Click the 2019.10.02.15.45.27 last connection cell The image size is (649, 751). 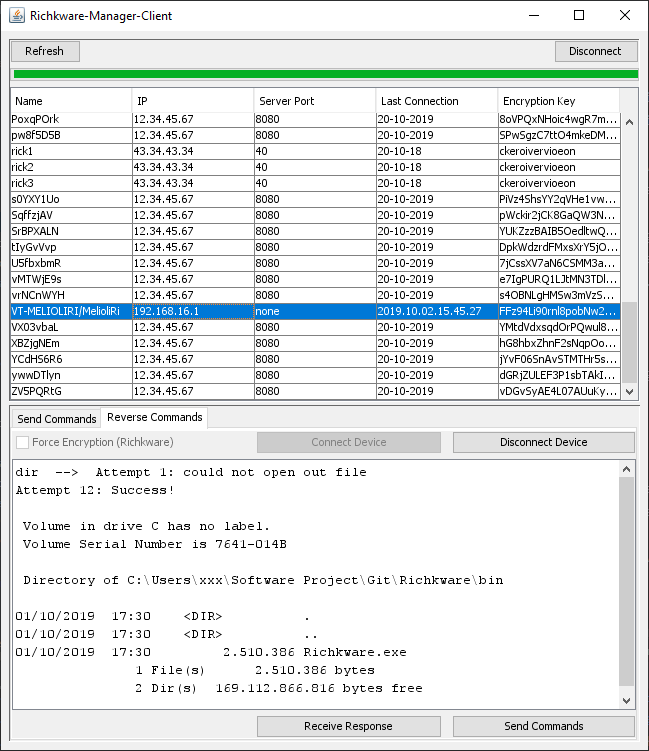pos(437,311)
